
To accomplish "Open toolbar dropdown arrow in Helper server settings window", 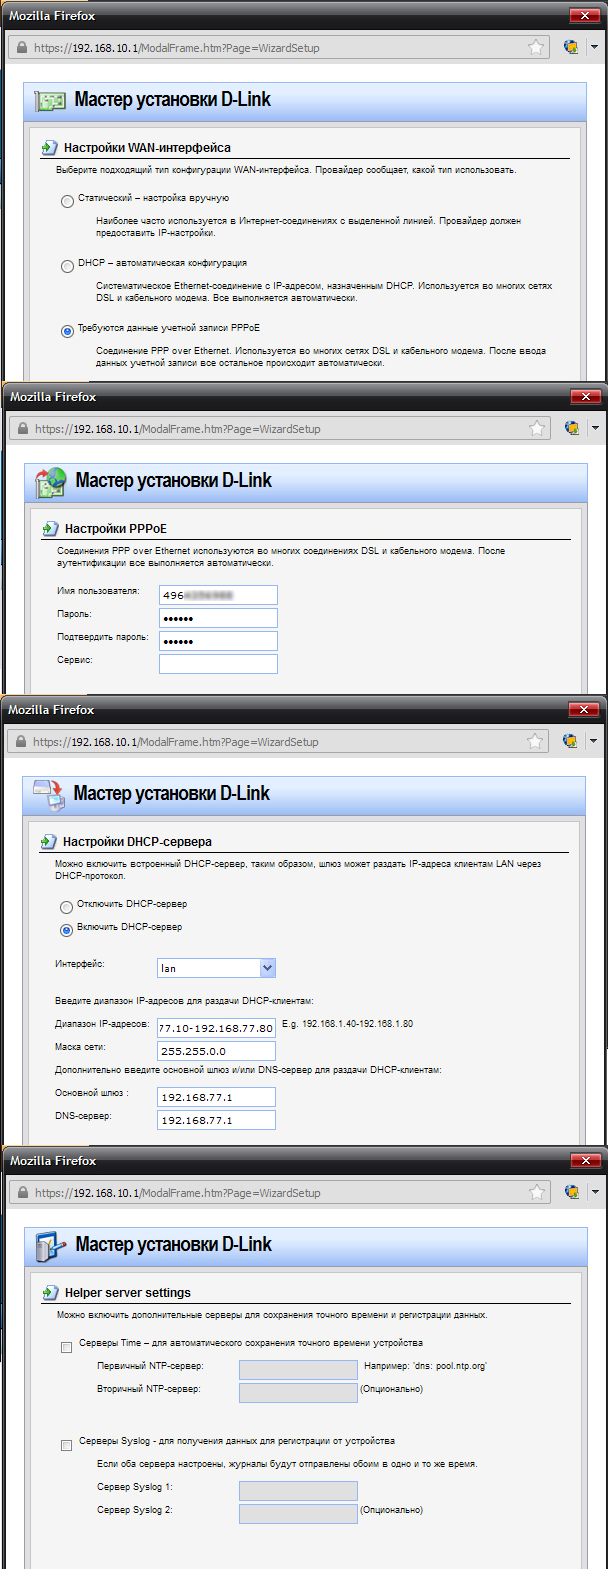I will pos(595,1192).
